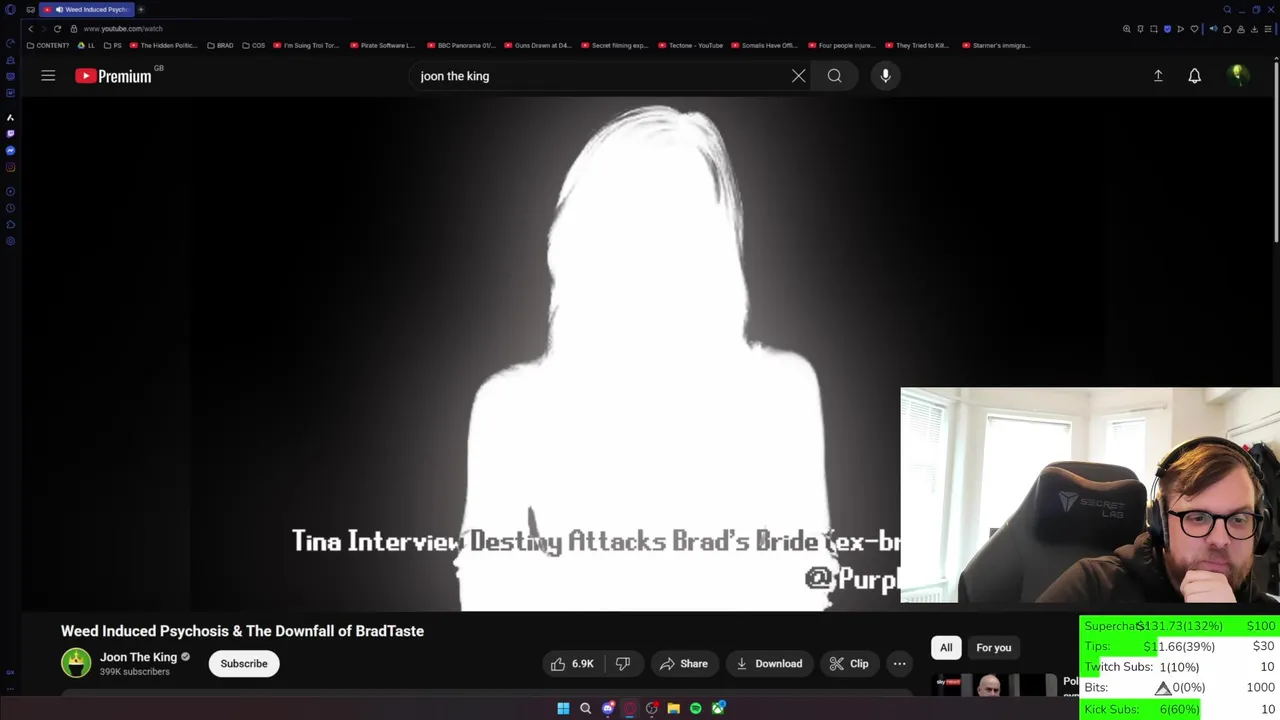The image size is (1280, 720).
Task: Open browser downloads arrow icon
Action: 1254,29
